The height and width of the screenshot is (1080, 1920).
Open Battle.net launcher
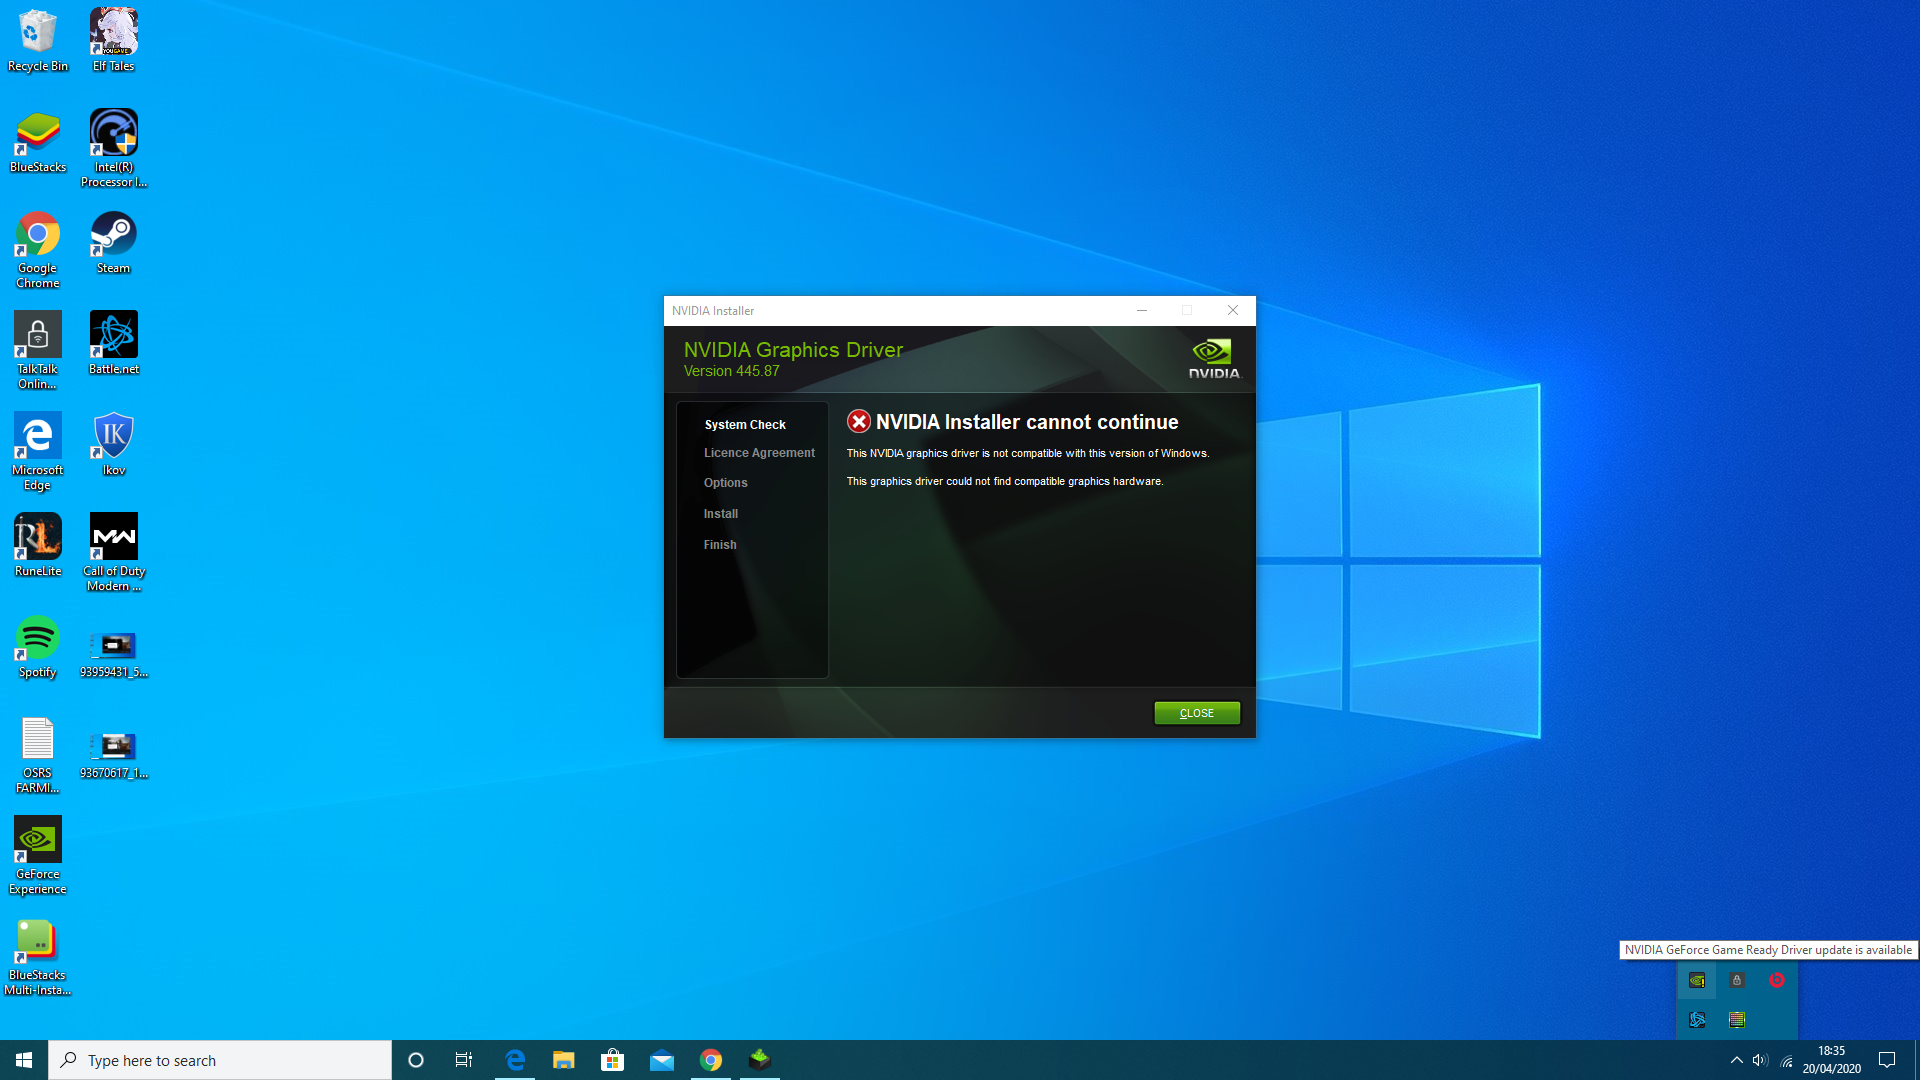112,345
